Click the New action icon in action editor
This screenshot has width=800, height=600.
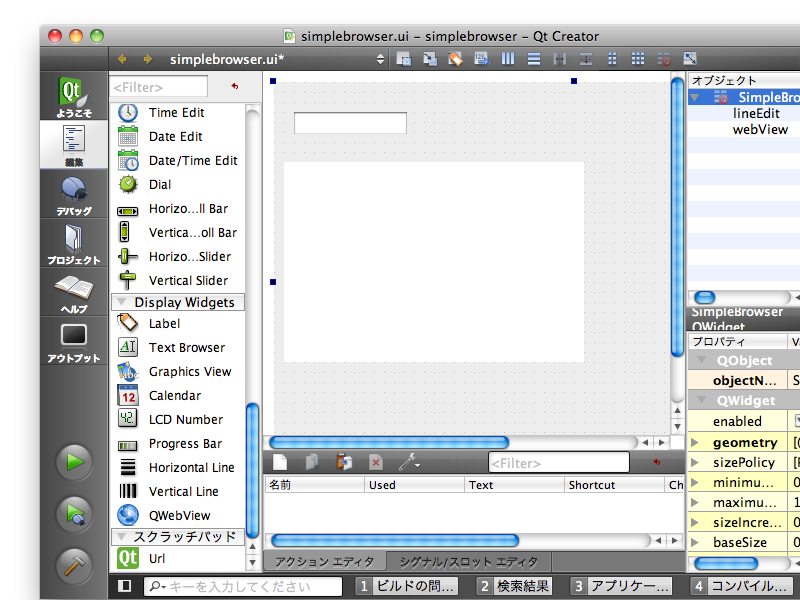(281, 462)
